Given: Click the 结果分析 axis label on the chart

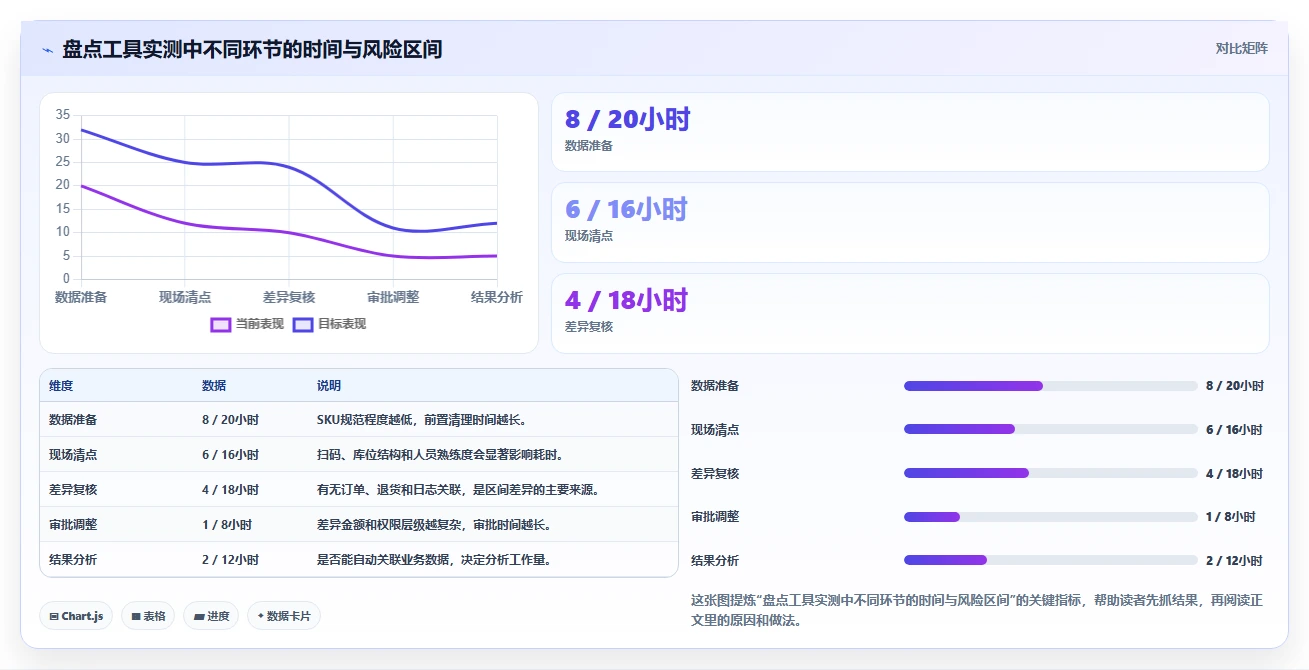Looking at the screenshot, I should click(497, 297).
